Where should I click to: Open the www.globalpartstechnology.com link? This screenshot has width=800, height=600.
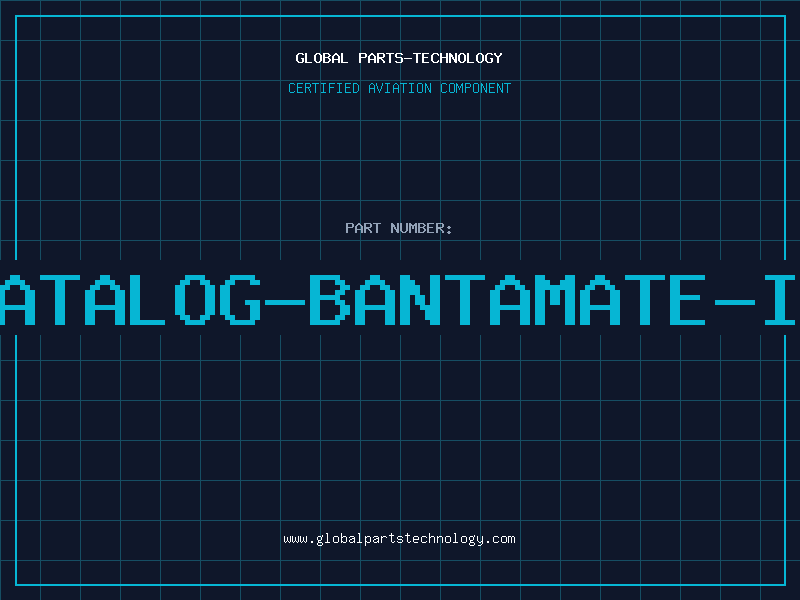399,539
